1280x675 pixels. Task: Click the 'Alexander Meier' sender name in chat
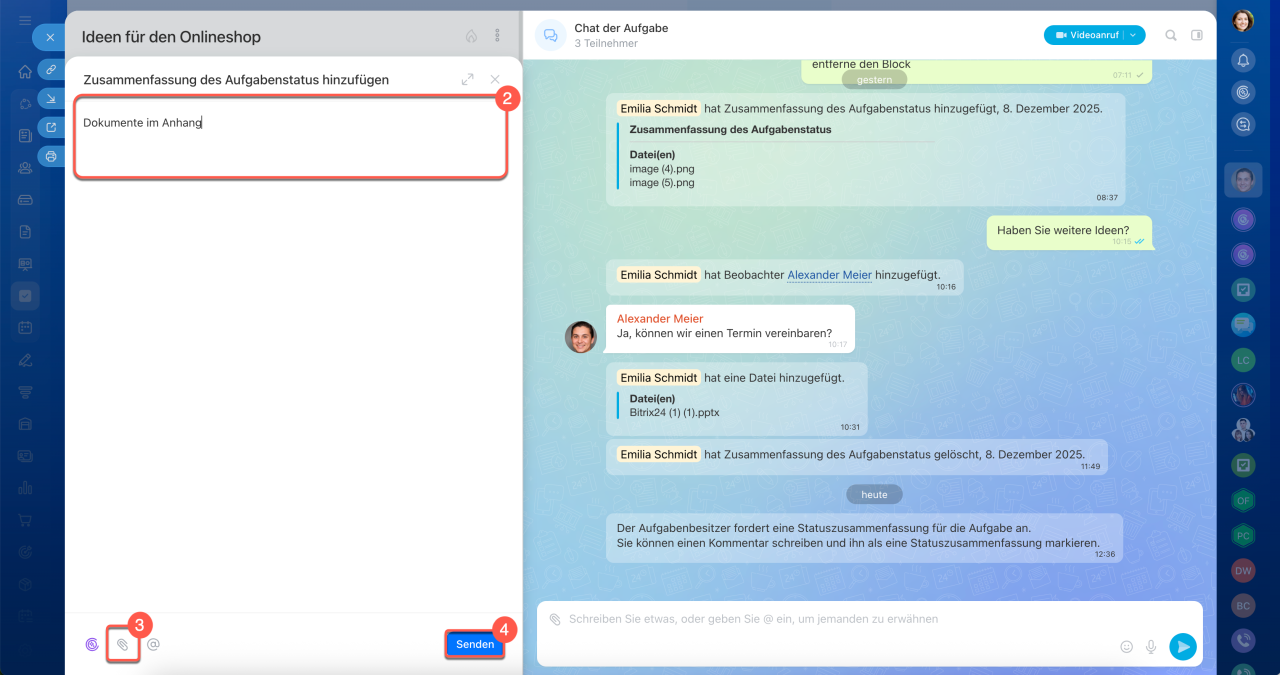[x=660, y=319]
